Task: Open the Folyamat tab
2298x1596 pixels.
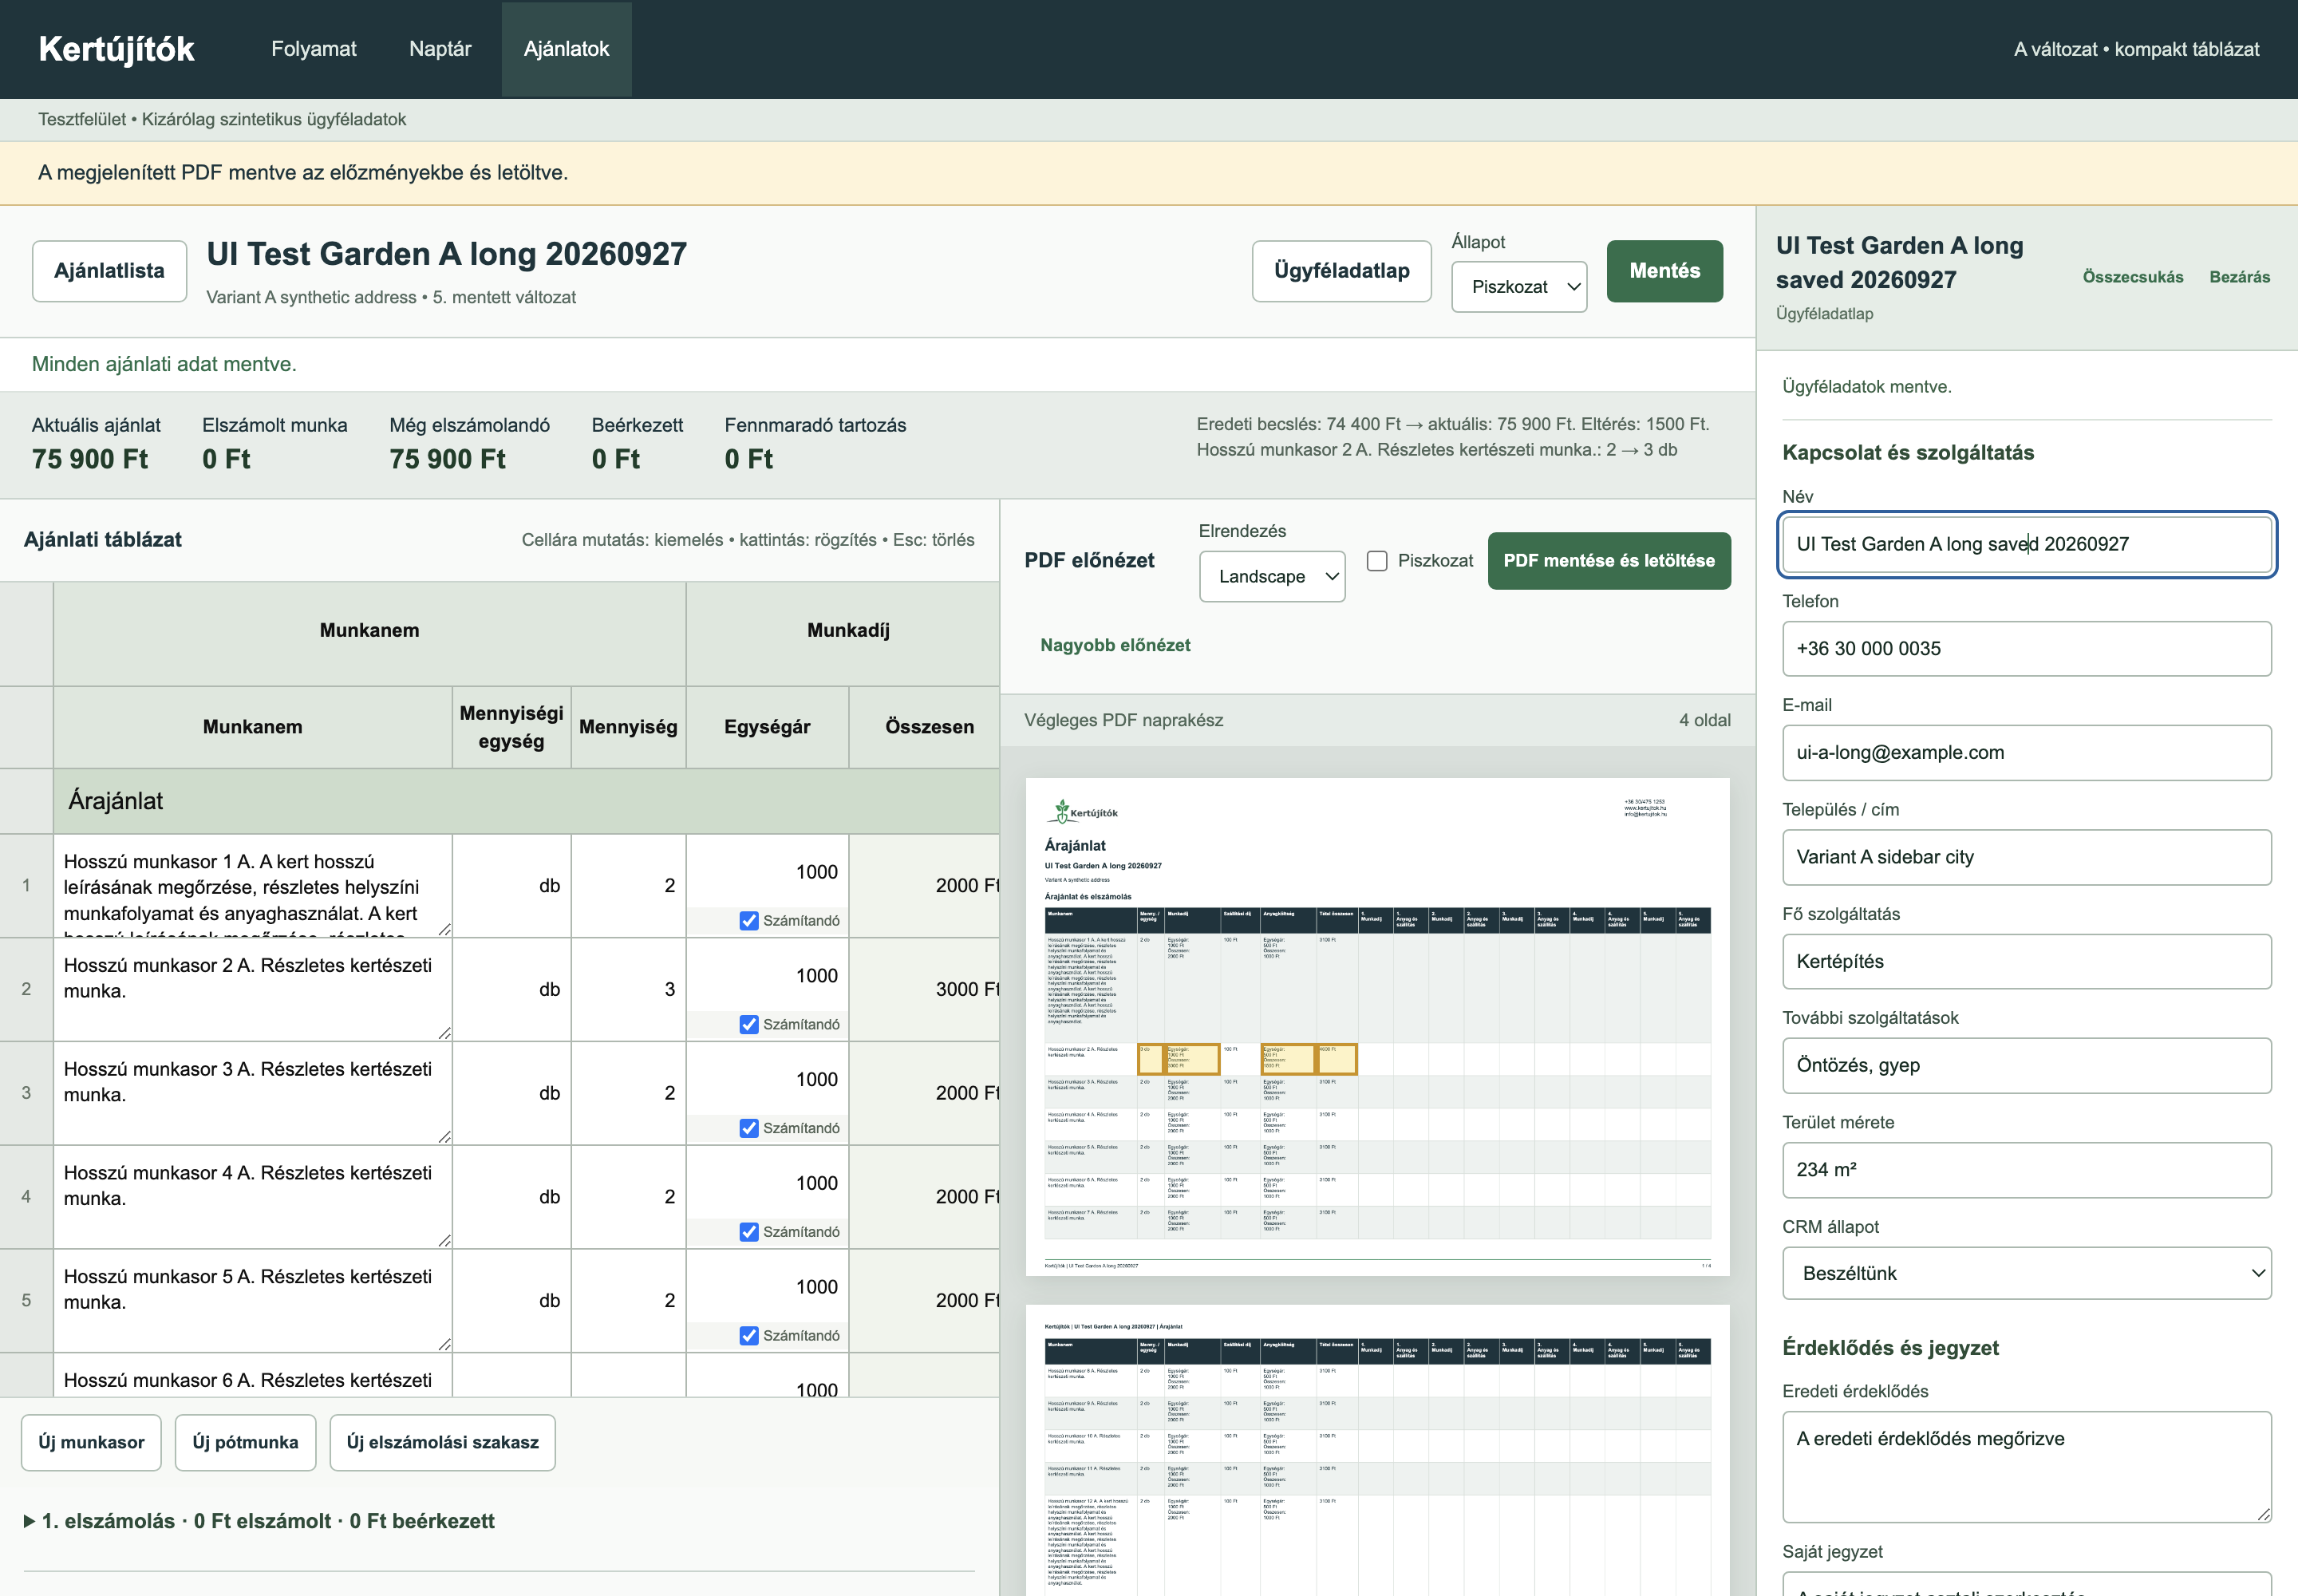Action: coord(314,49)
